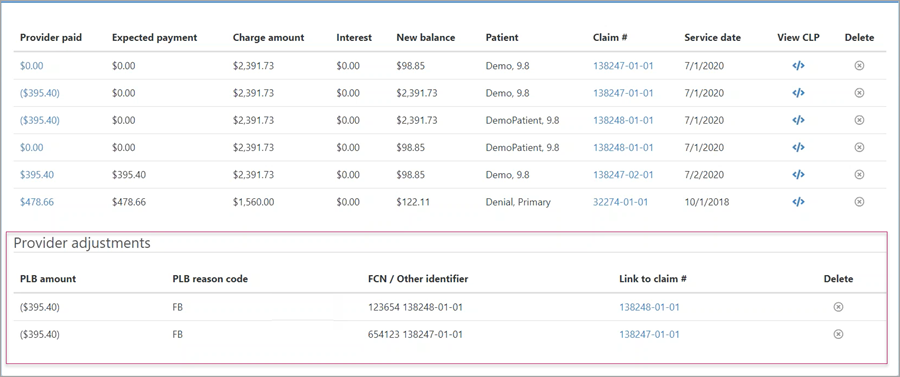Follow the adjustment link to claim 138247-01-01
900x377 pixels.
pos(649,334)
